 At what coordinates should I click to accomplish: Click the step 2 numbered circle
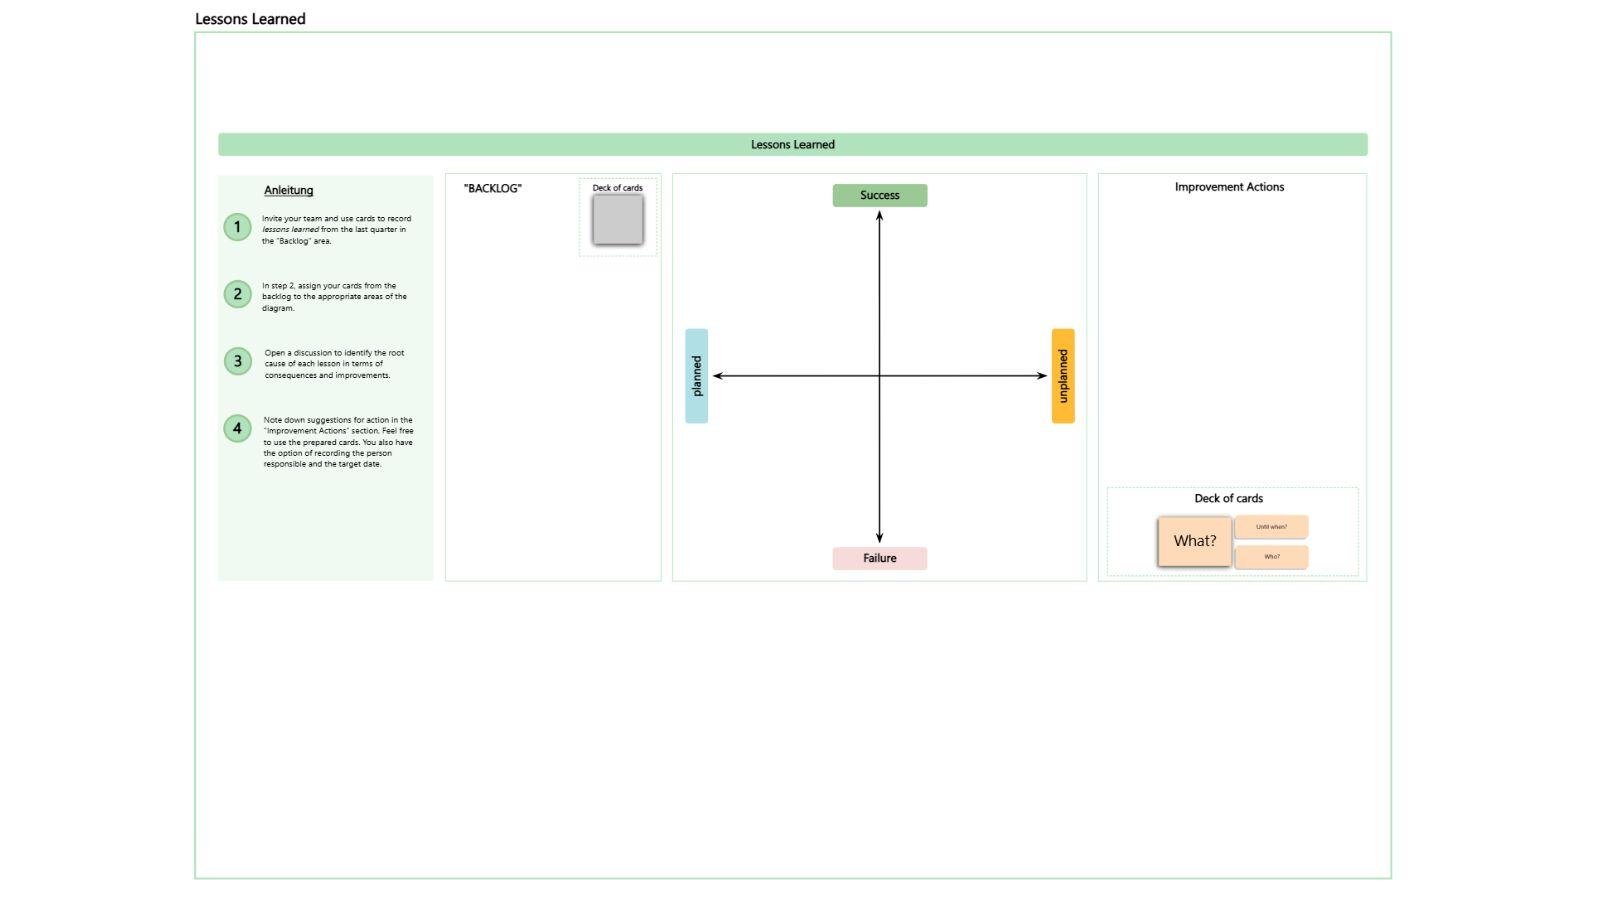[237, 294]
